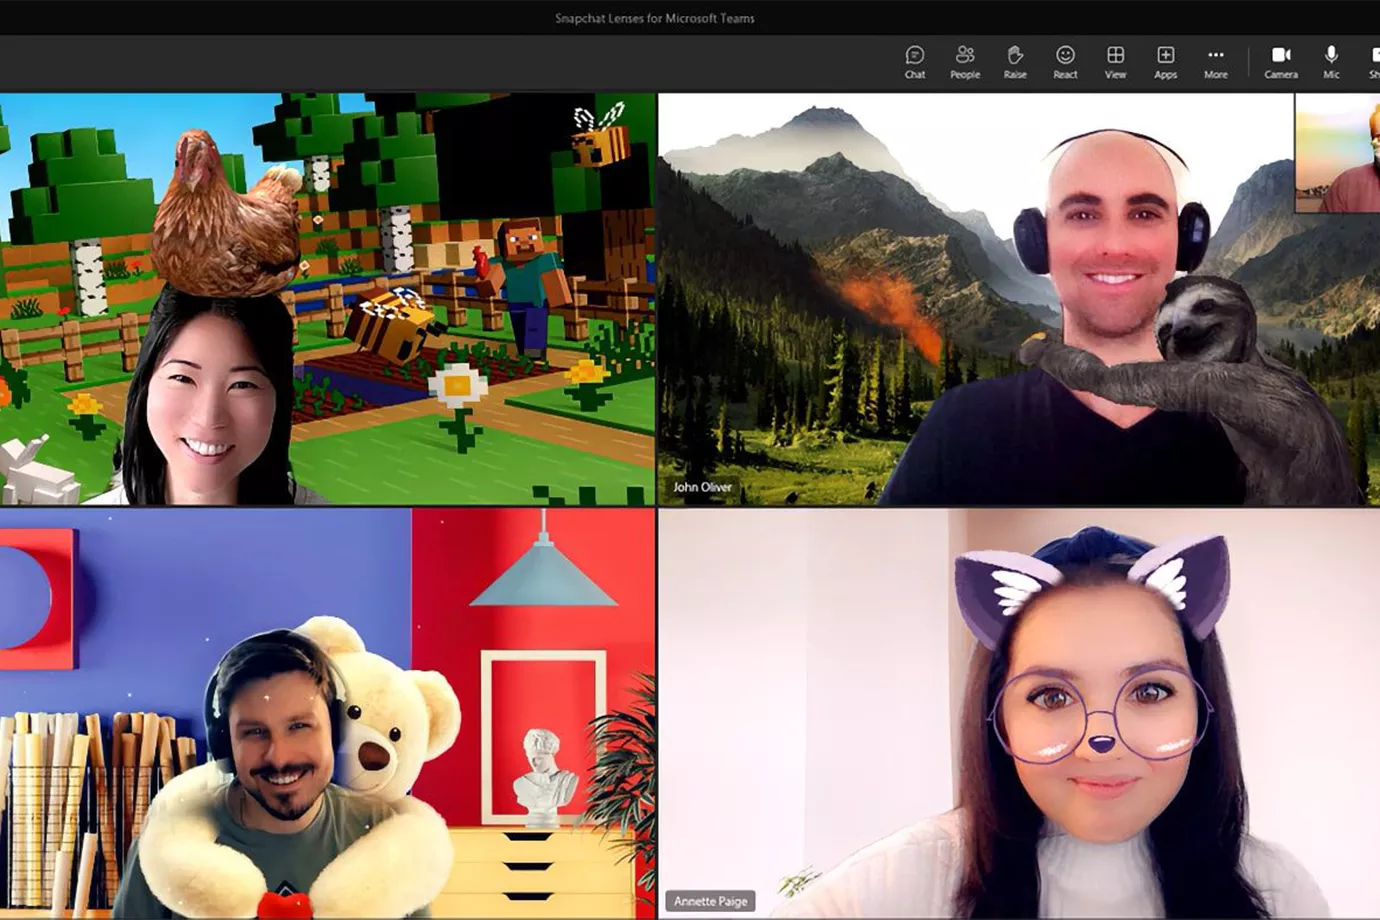Toggle the Camera on or off
Viewport: 1380px width, 920px height.
[1281, 62]
